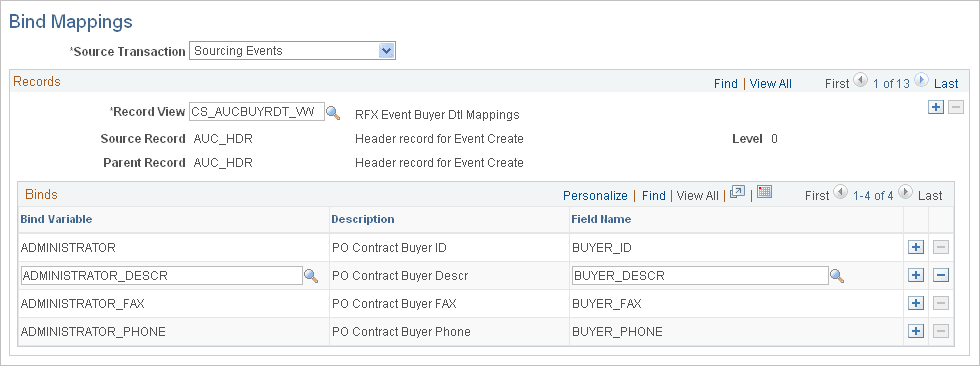Open lookup for BUYER_DESCR field name
Viewport: 980px width, 366px height.
coord(837,276)
